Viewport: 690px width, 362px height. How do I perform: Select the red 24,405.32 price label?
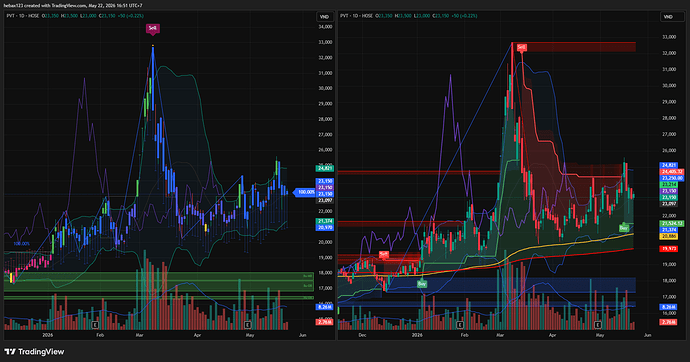tap(672, 172)
